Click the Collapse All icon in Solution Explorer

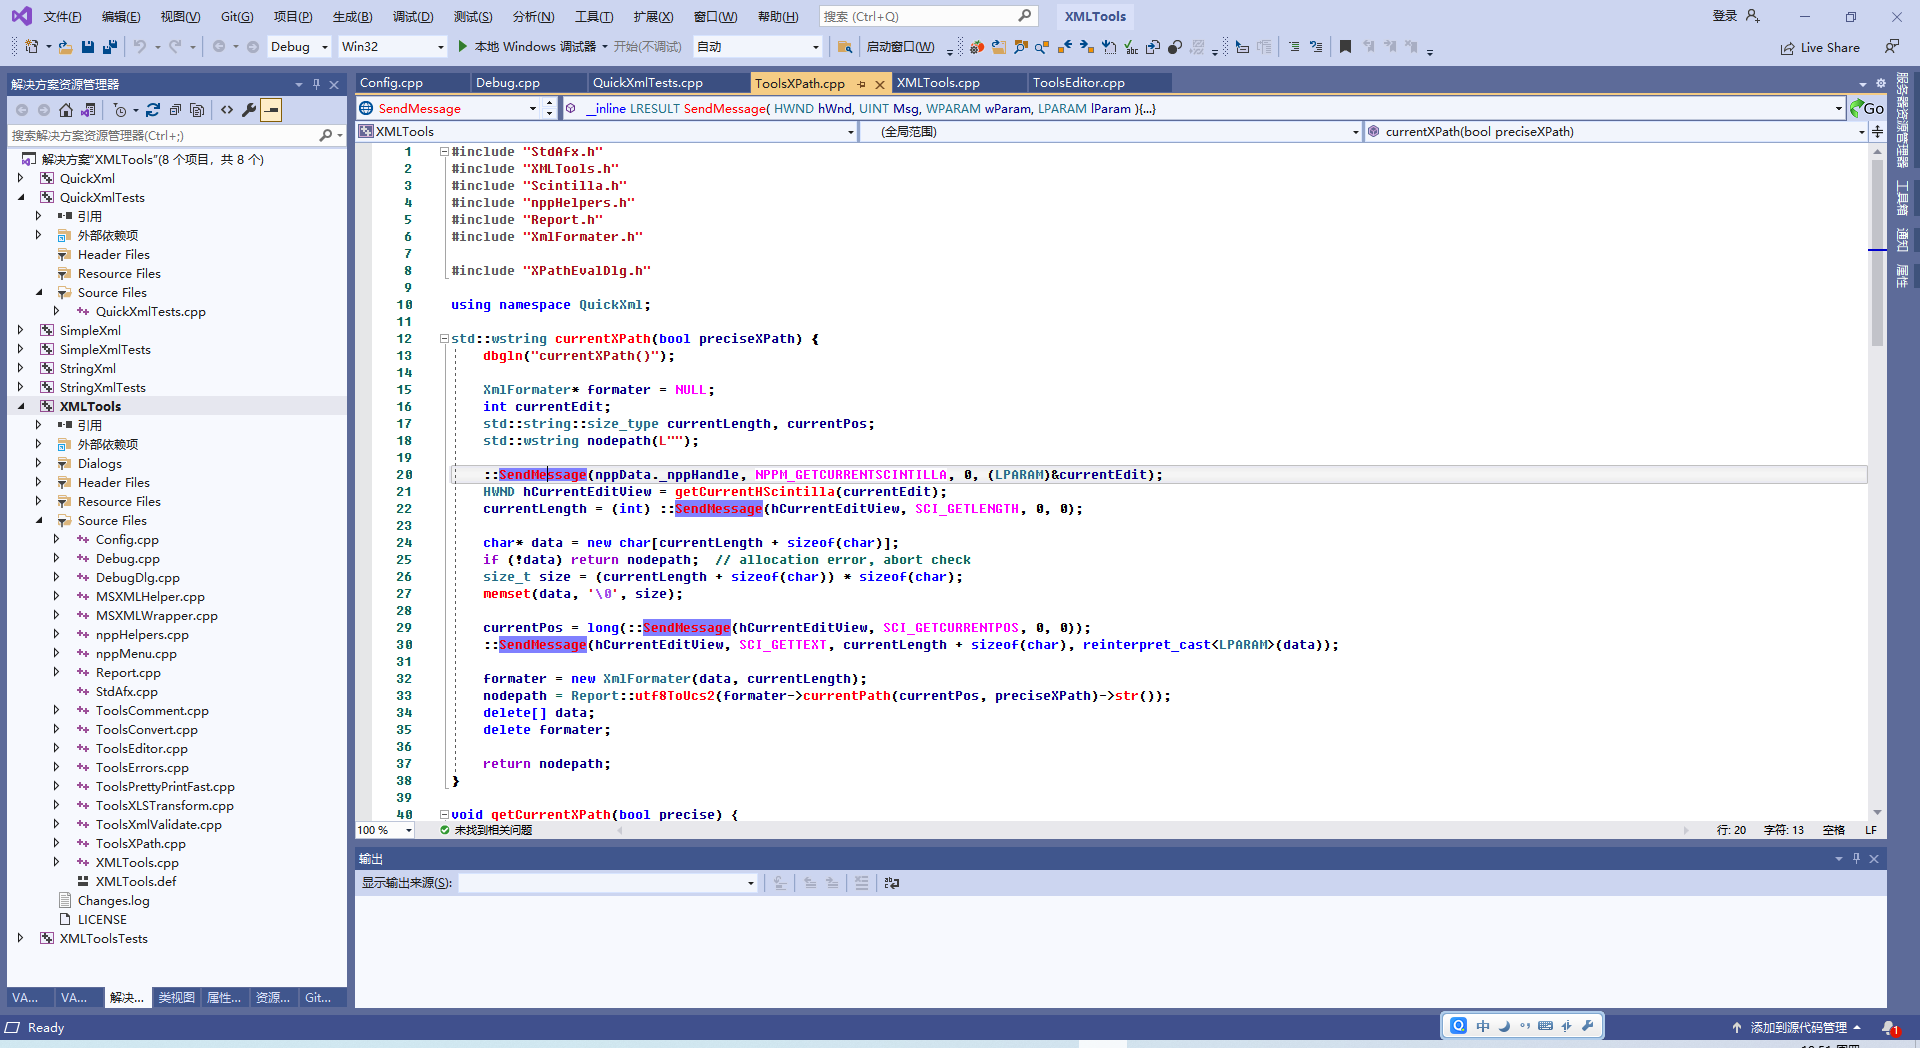pyautogui.click(x=176, y=110)
